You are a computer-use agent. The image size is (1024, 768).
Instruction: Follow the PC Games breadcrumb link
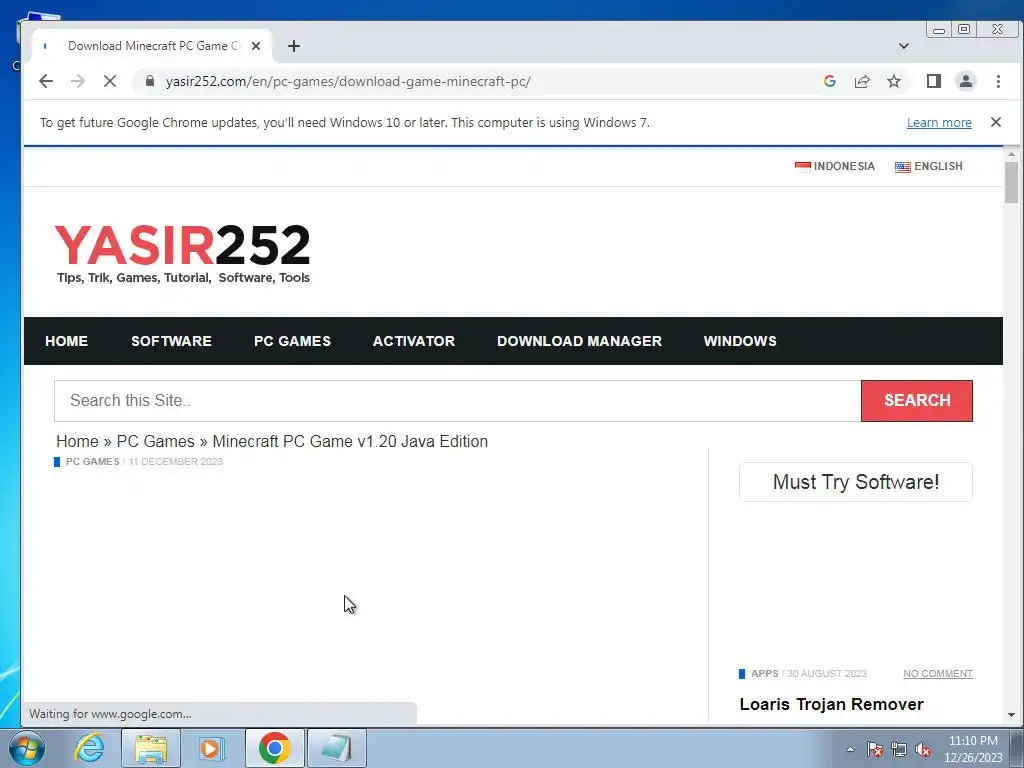click(155, 441)
